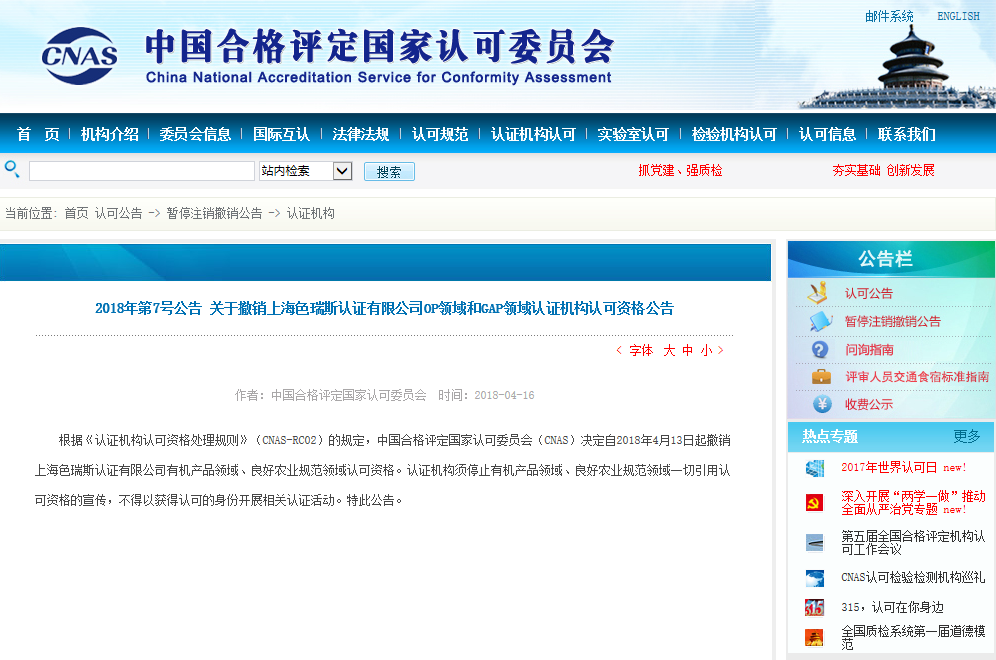Screen dimensions: 996x660
Task: Open the 315，认可在你身边 link
Action: pos(892,607)
